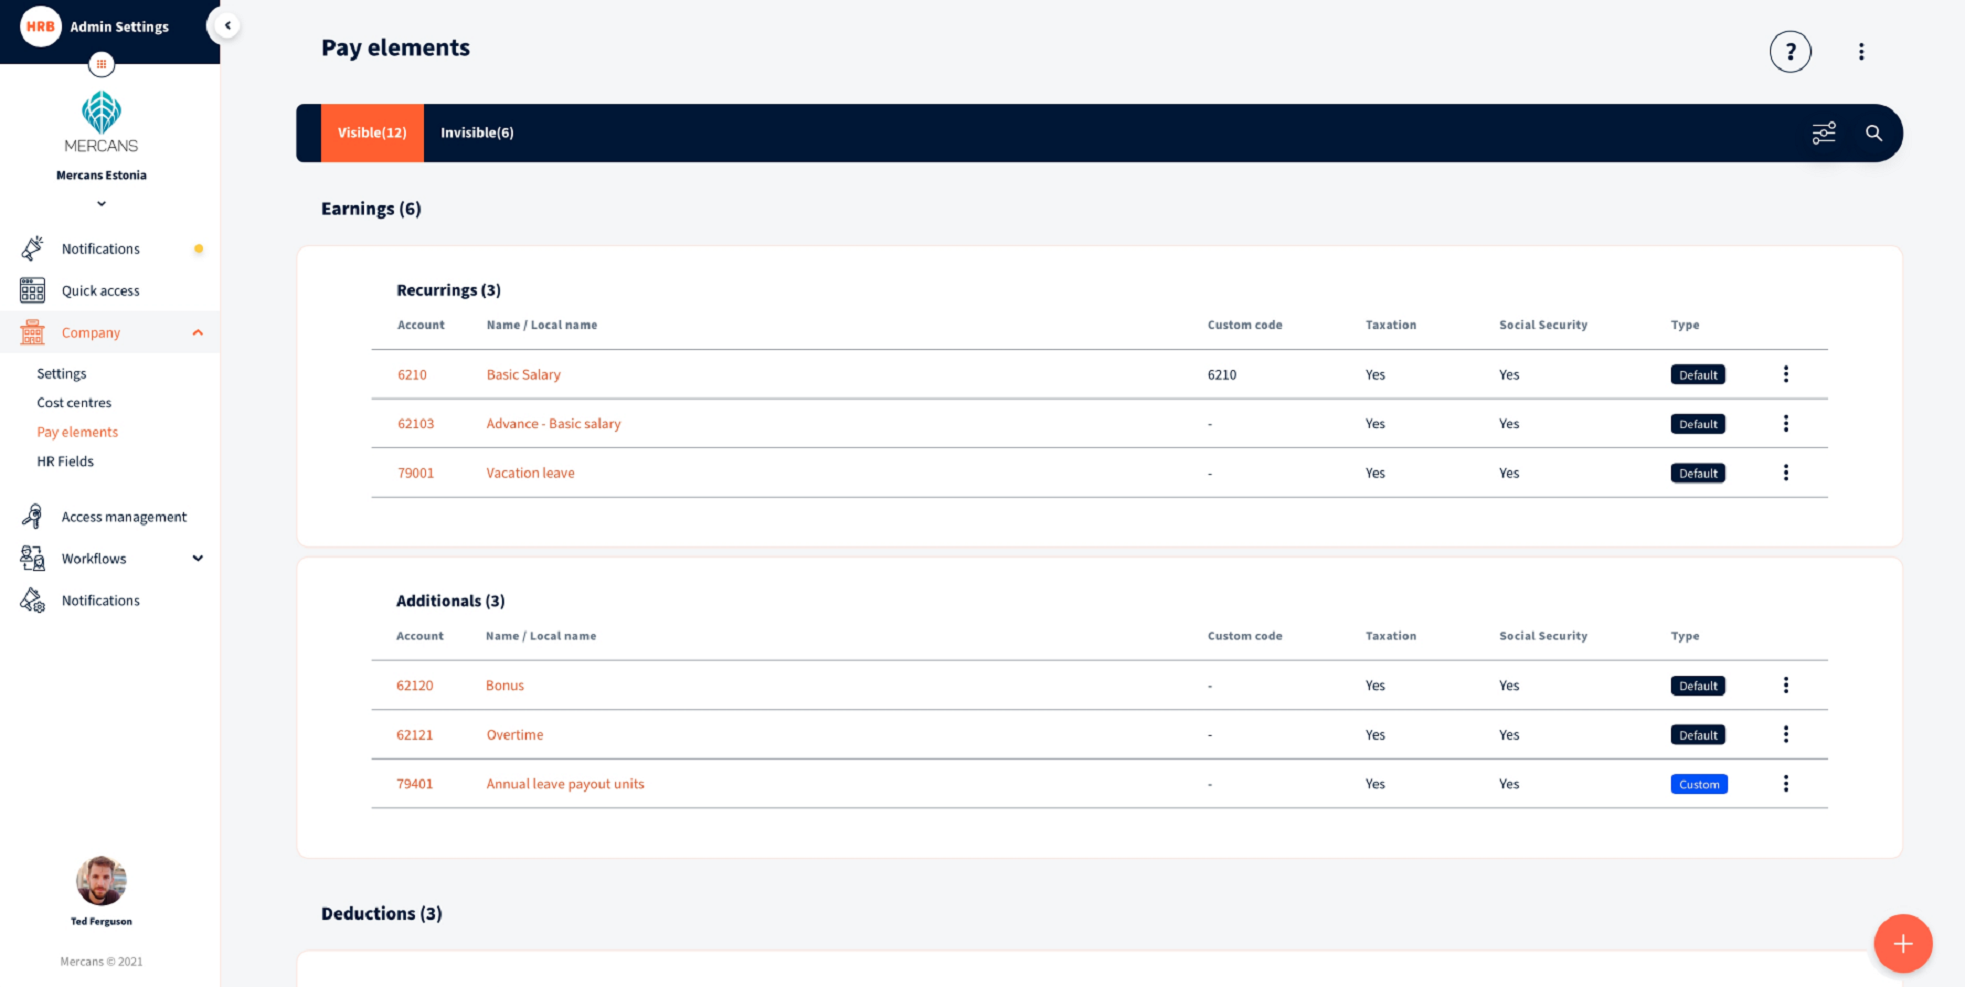Click the floating plus button to add element
Viewport: 1965px width, 987px height.
pos(1902,943)
